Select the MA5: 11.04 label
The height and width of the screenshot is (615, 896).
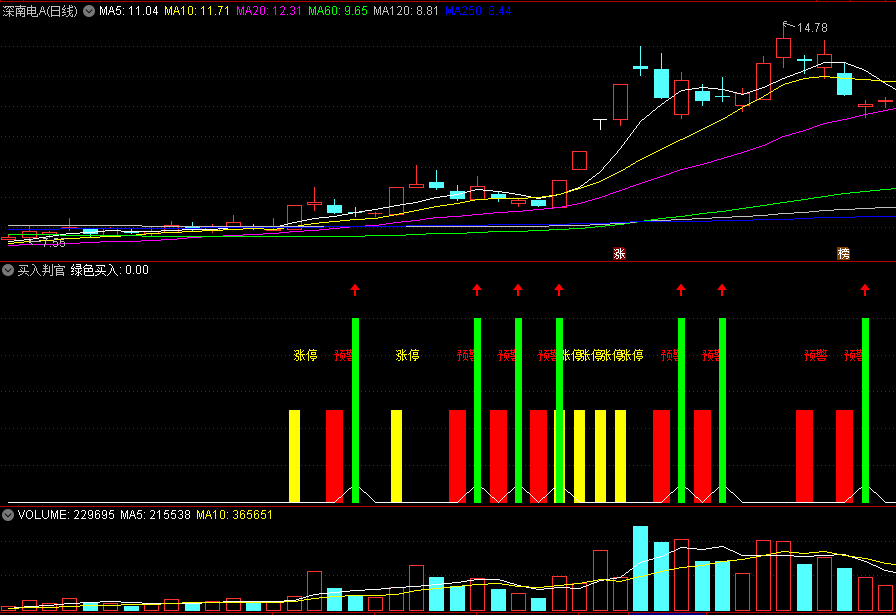(129, 11)
